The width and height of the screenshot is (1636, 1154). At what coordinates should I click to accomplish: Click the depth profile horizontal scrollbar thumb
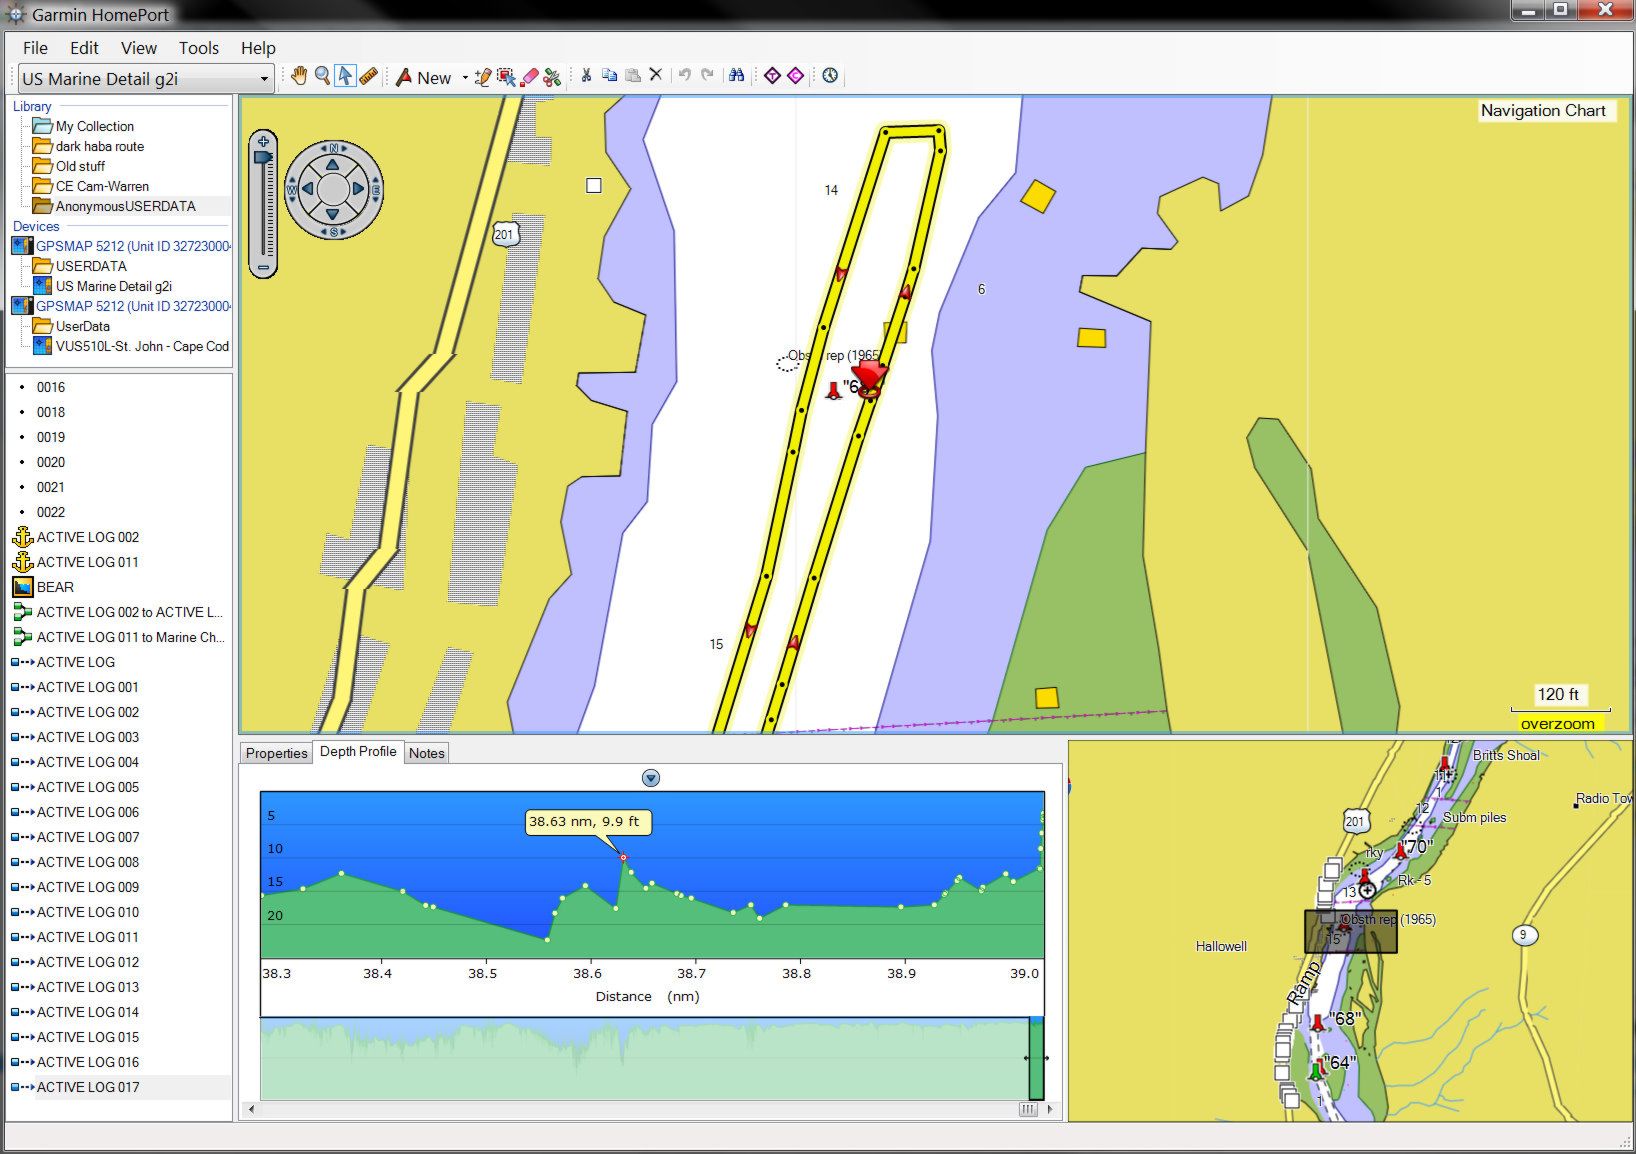point(1027,1109)
